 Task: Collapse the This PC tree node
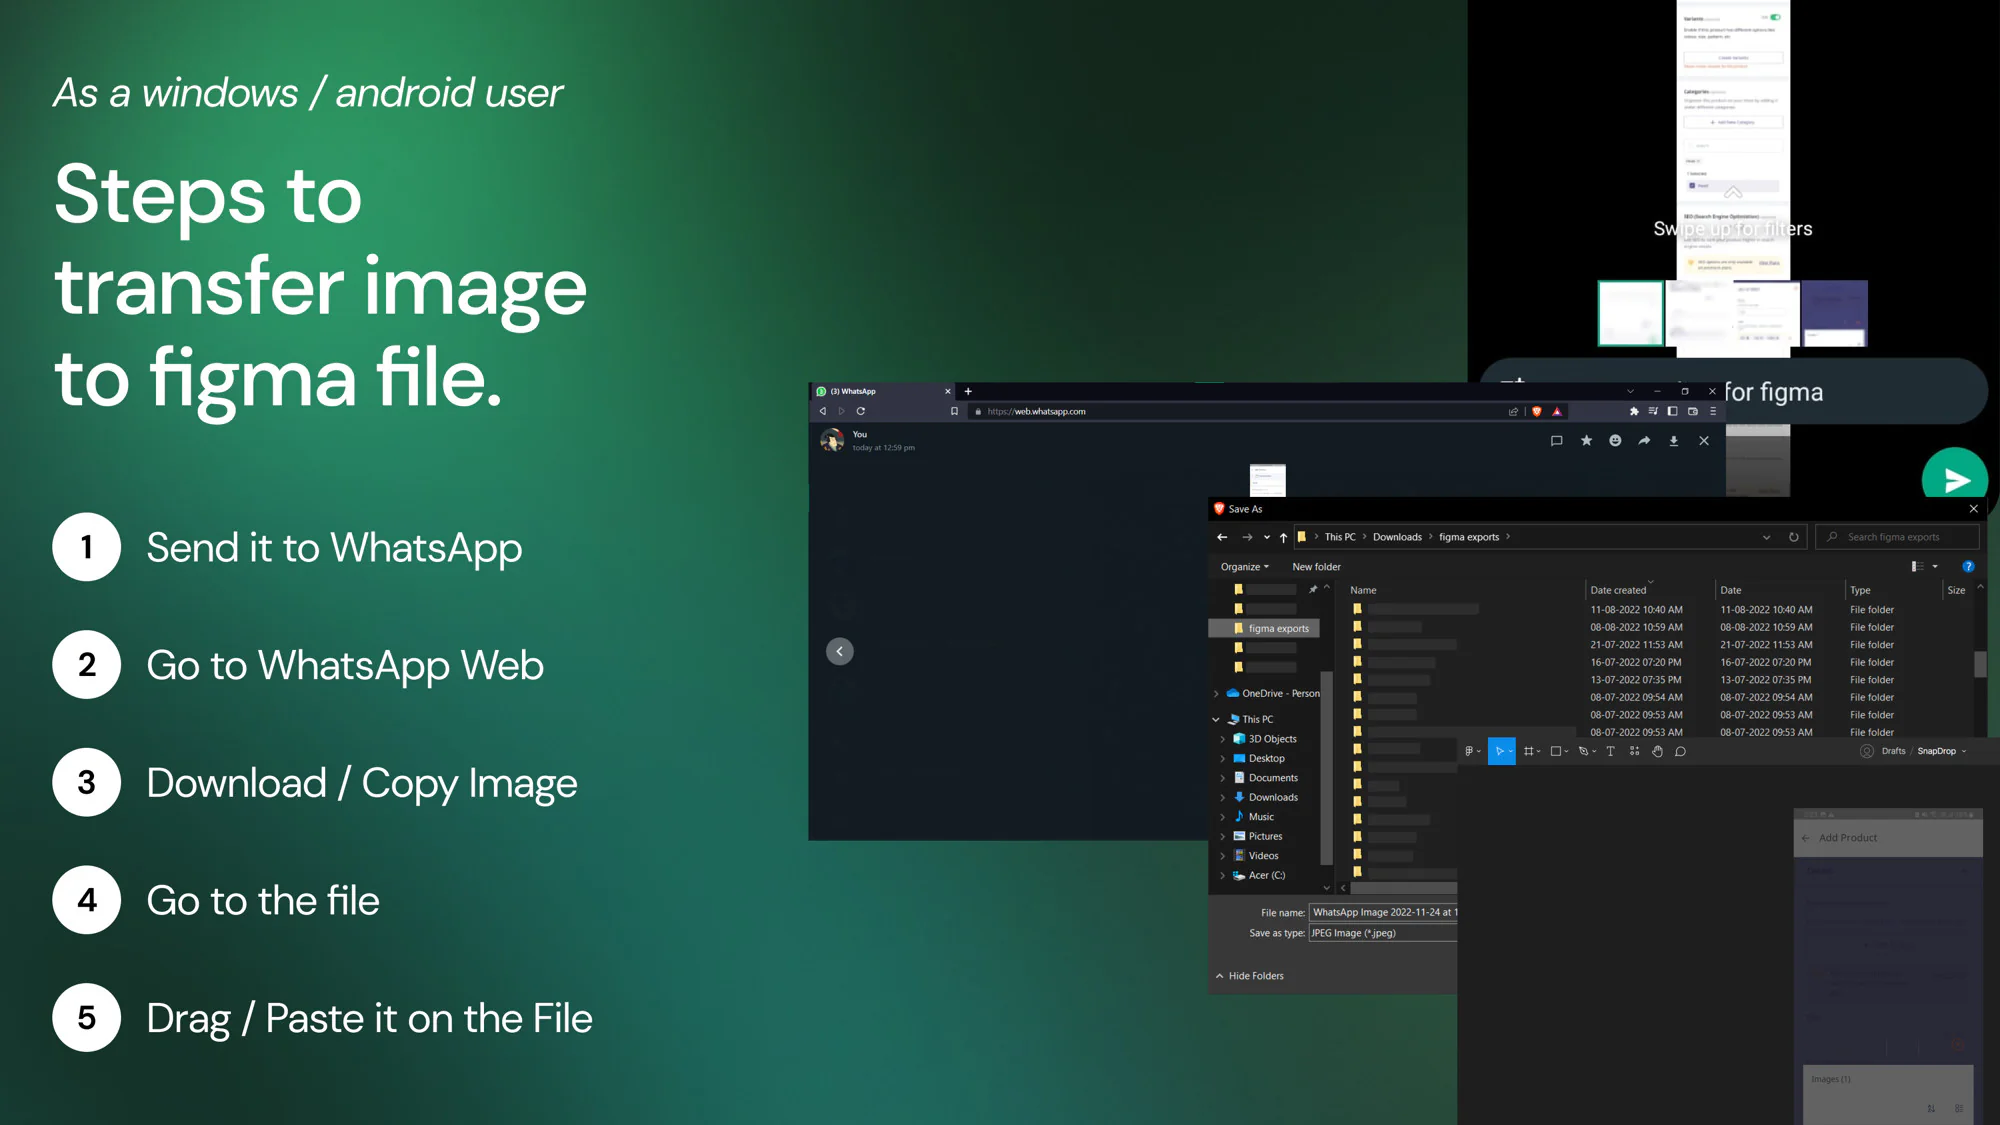pos(1216,720)
